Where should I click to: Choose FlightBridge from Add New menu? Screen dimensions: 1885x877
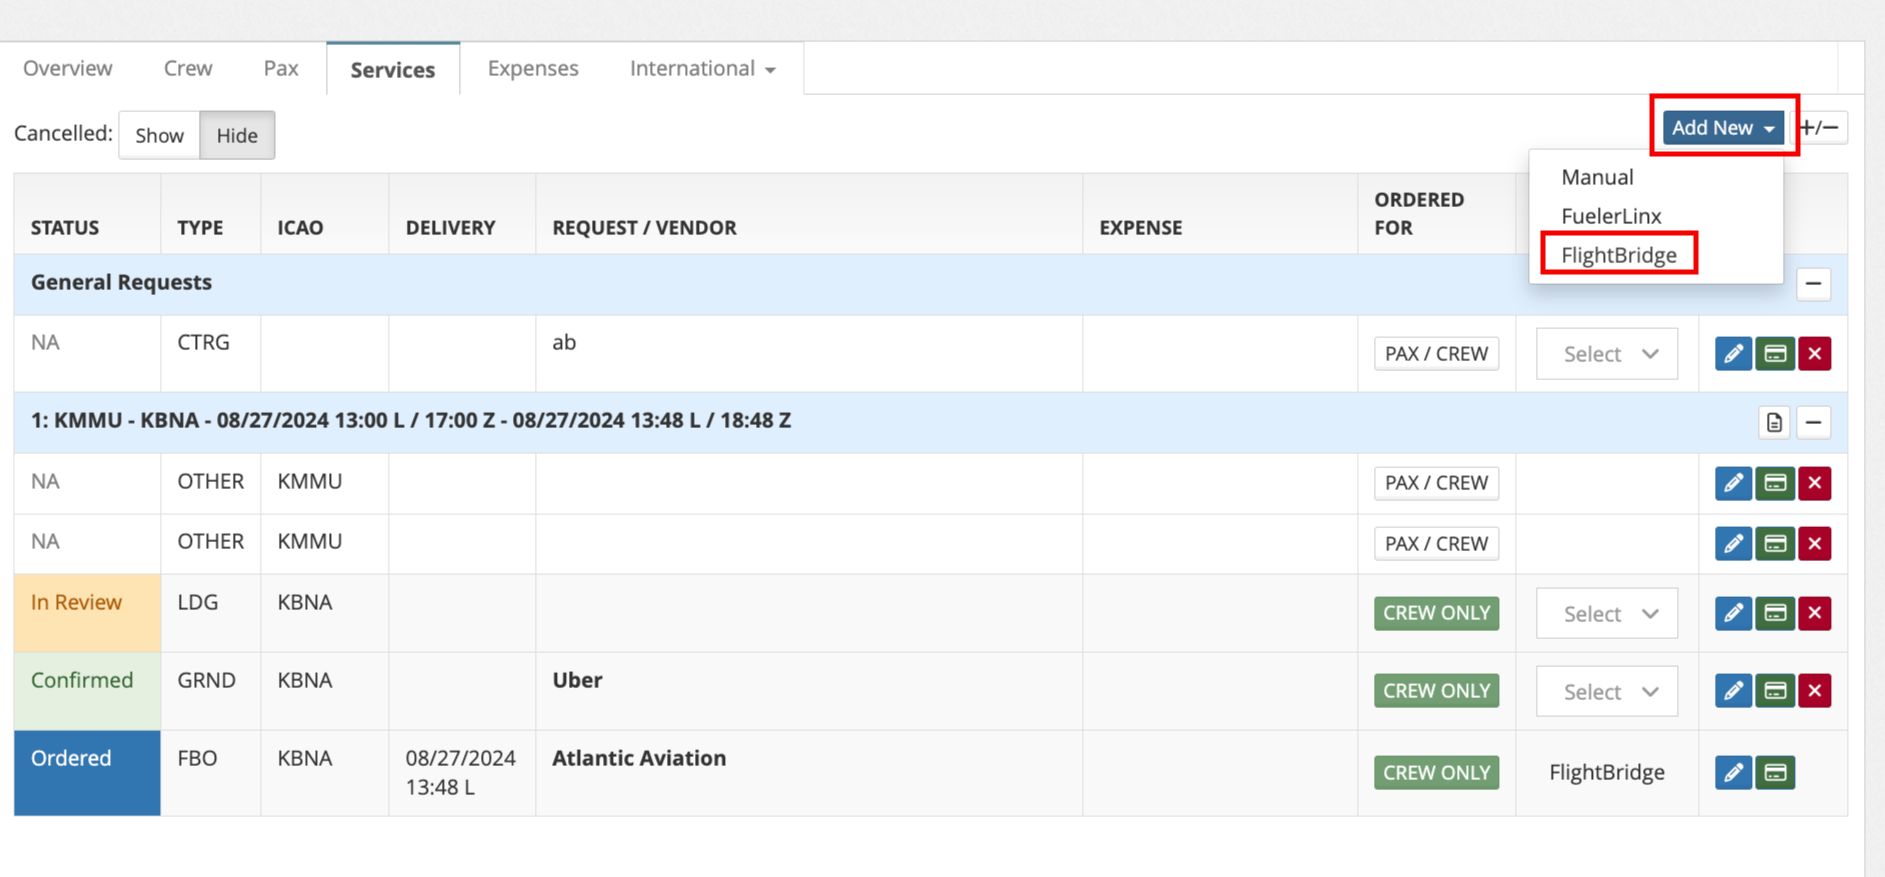click(x=1618, y=255)
